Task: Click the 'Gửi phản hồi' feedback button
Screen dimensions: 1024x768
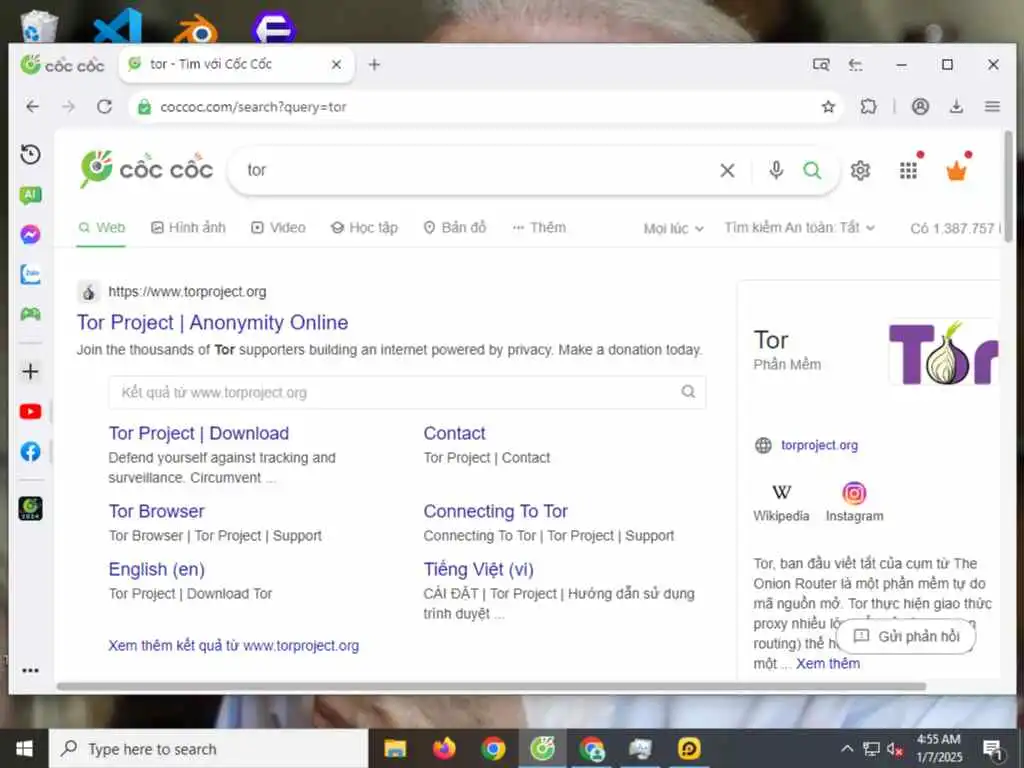Action: (x=906, y=636)
